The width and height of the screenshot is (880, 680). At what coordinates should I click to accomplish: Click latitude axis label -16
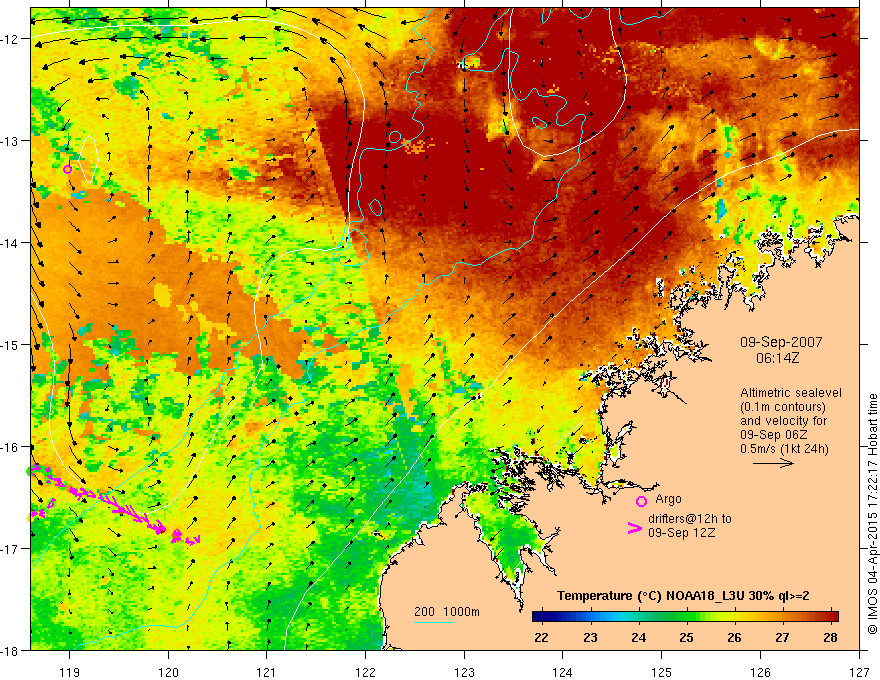click(x=11, y=447)
